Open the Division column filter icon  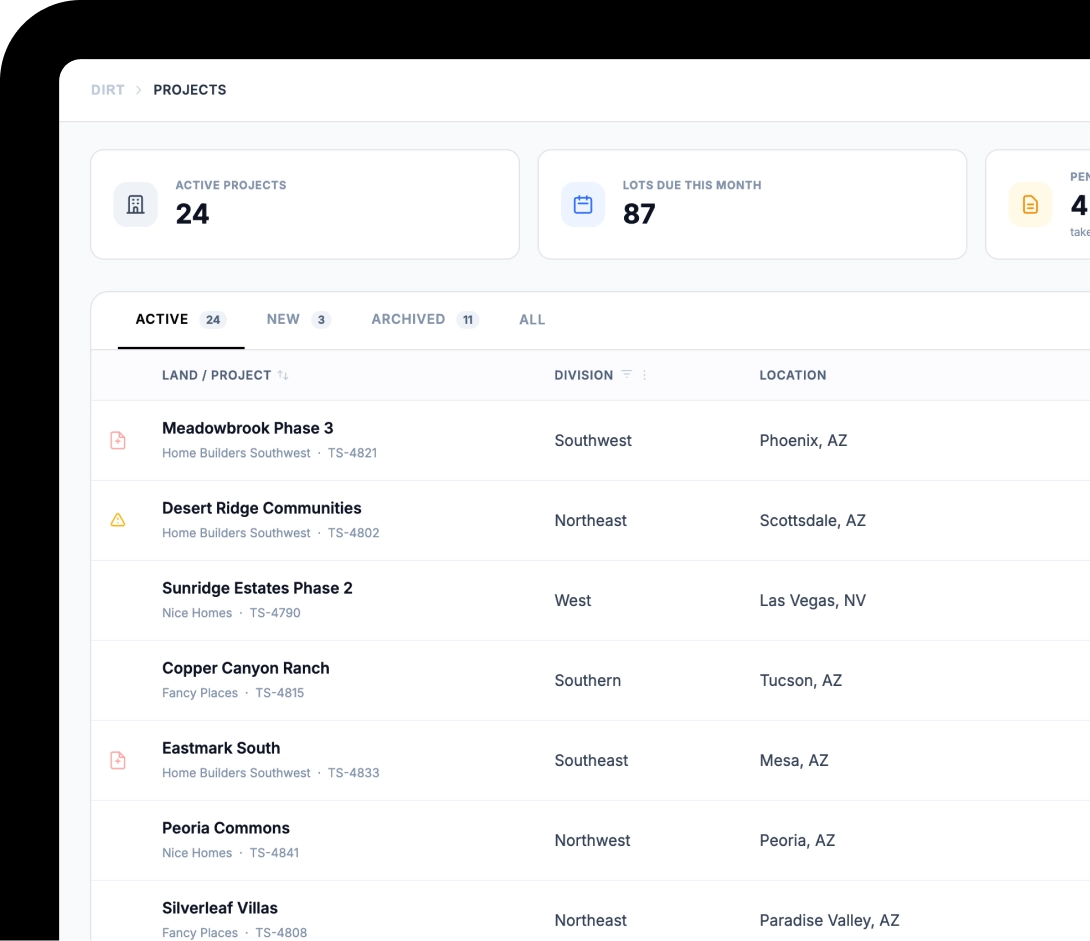tap(627, 375)
